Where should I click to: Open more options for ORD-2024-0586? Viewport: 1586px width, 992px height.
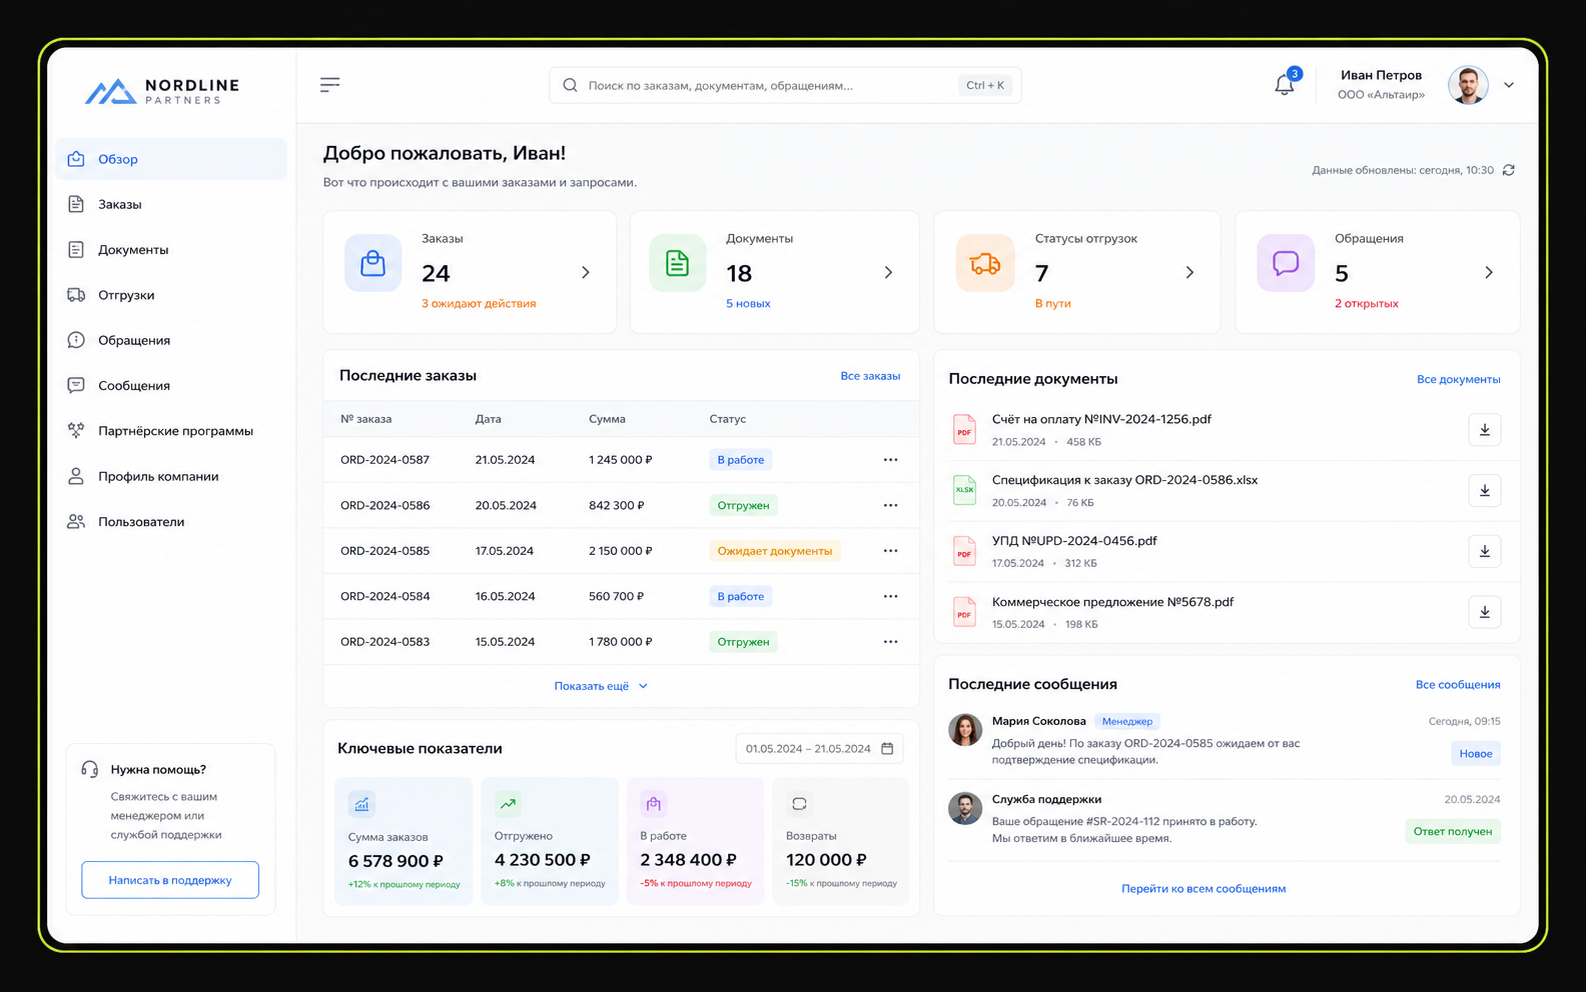point(891,505)
